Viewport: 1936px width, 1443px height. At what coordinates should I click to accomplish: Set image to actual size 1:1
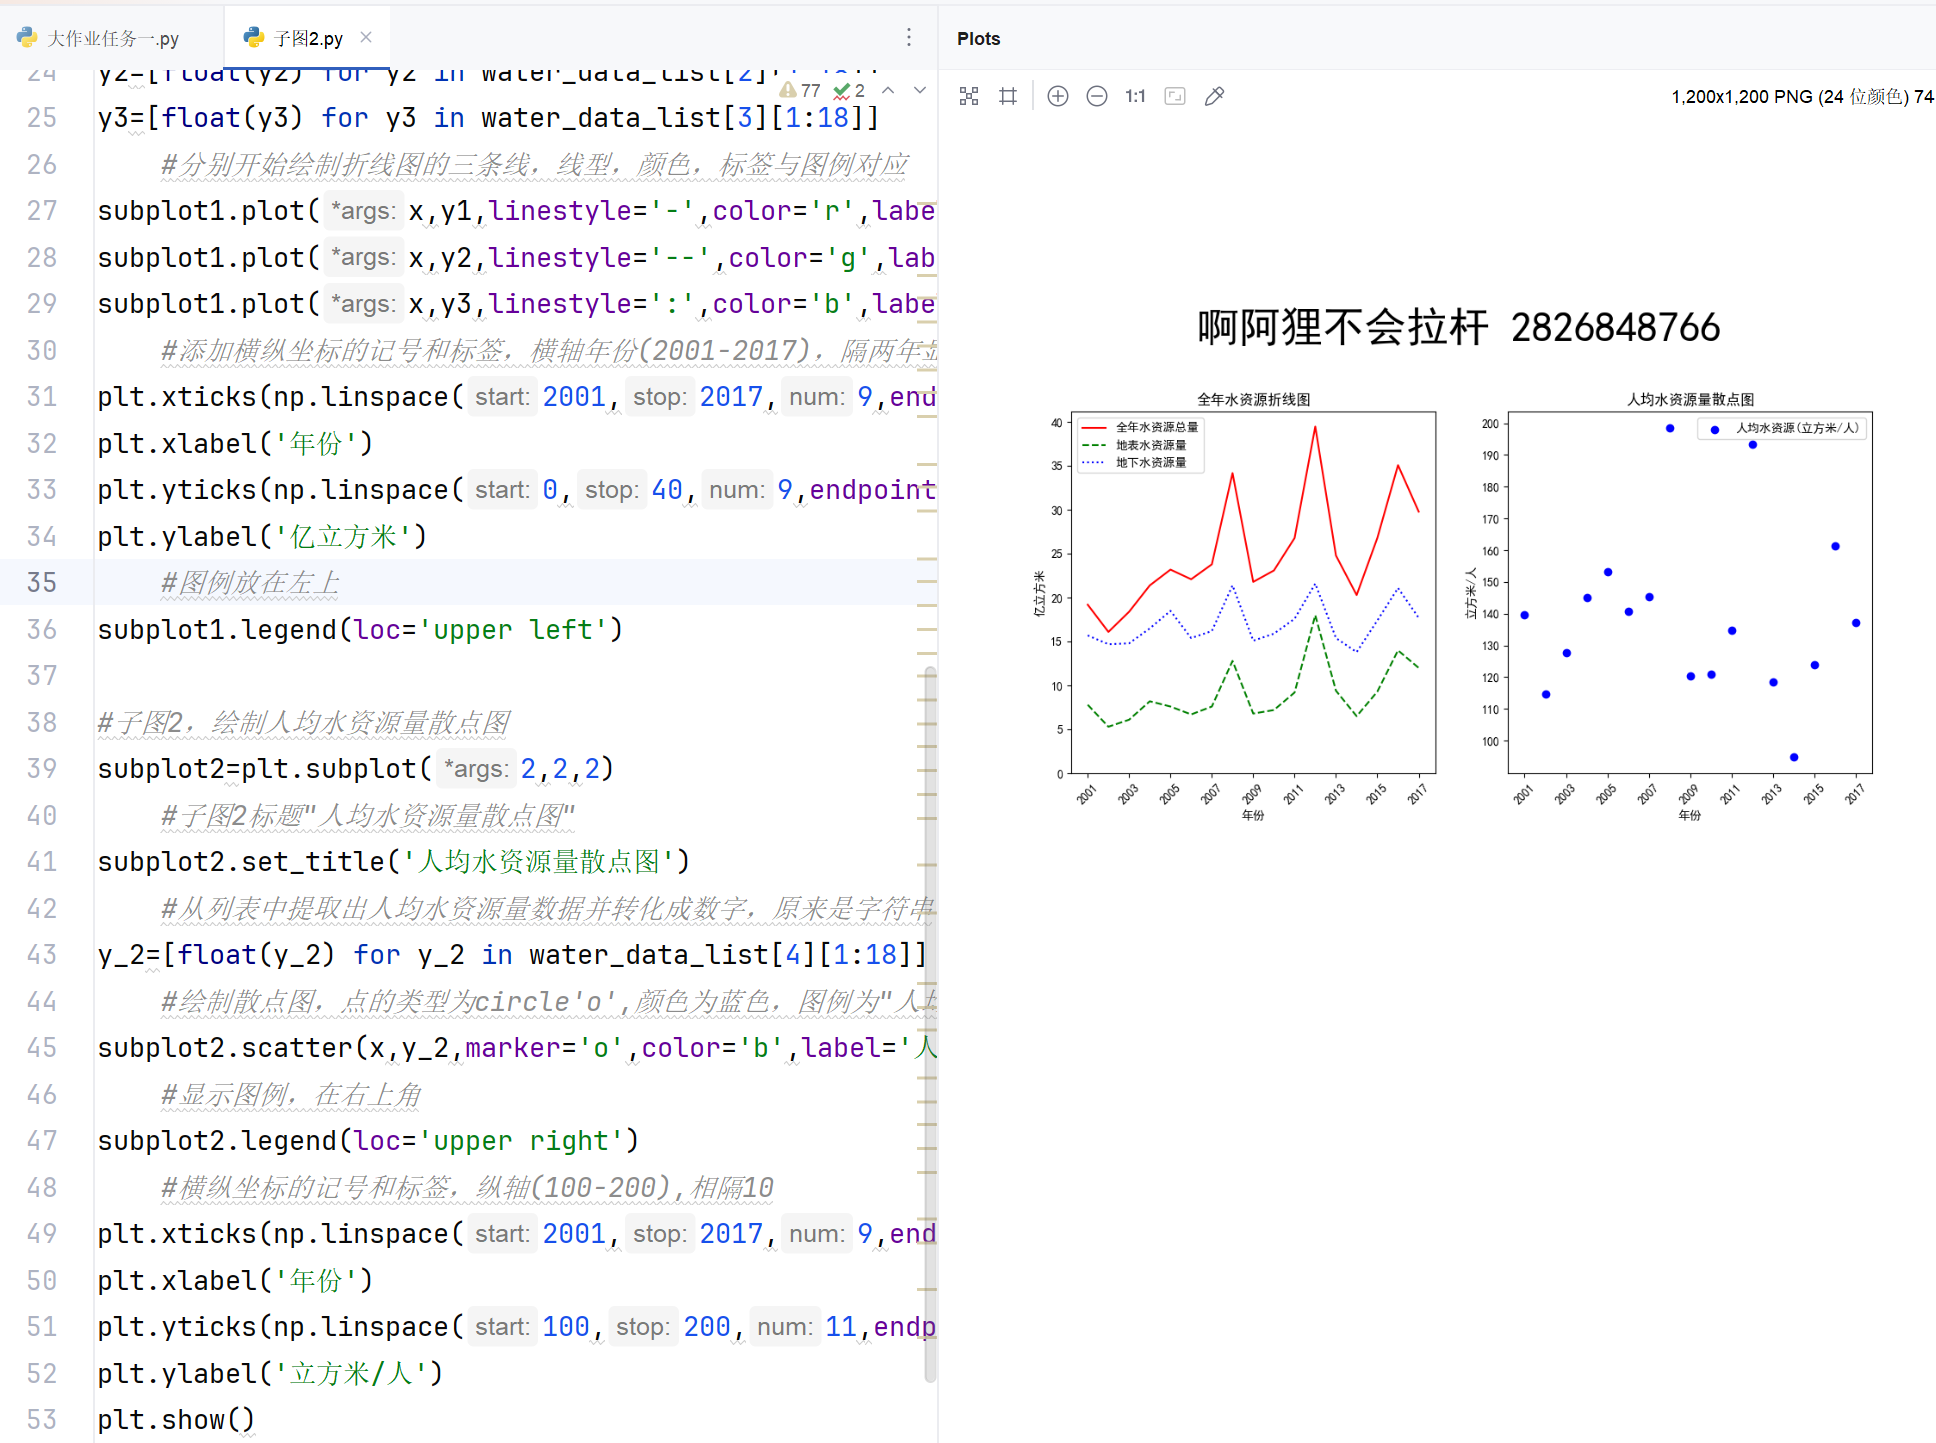tap(1135, 96)
